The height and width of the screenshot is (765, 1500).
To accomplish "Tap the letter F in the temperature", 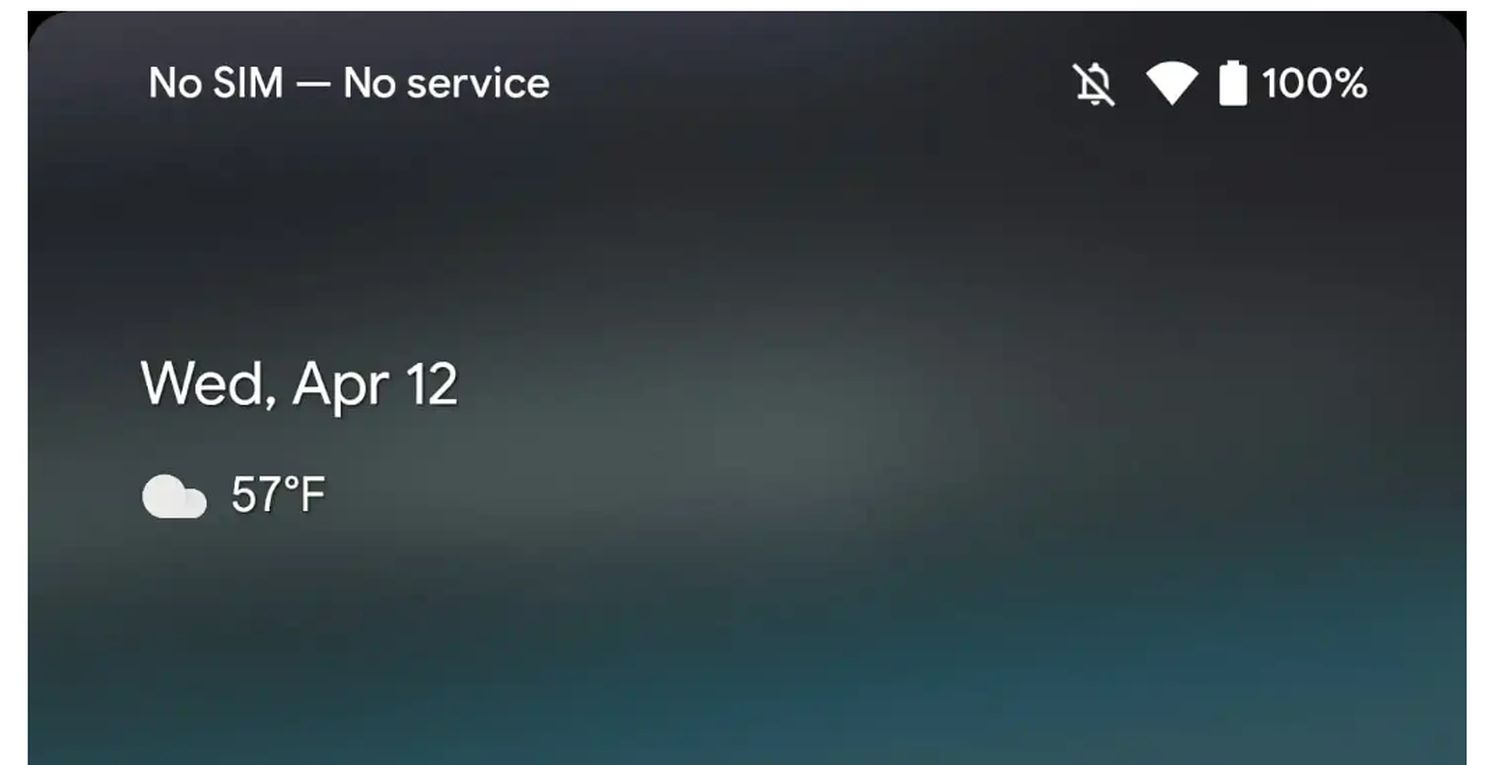I will 312,496.
